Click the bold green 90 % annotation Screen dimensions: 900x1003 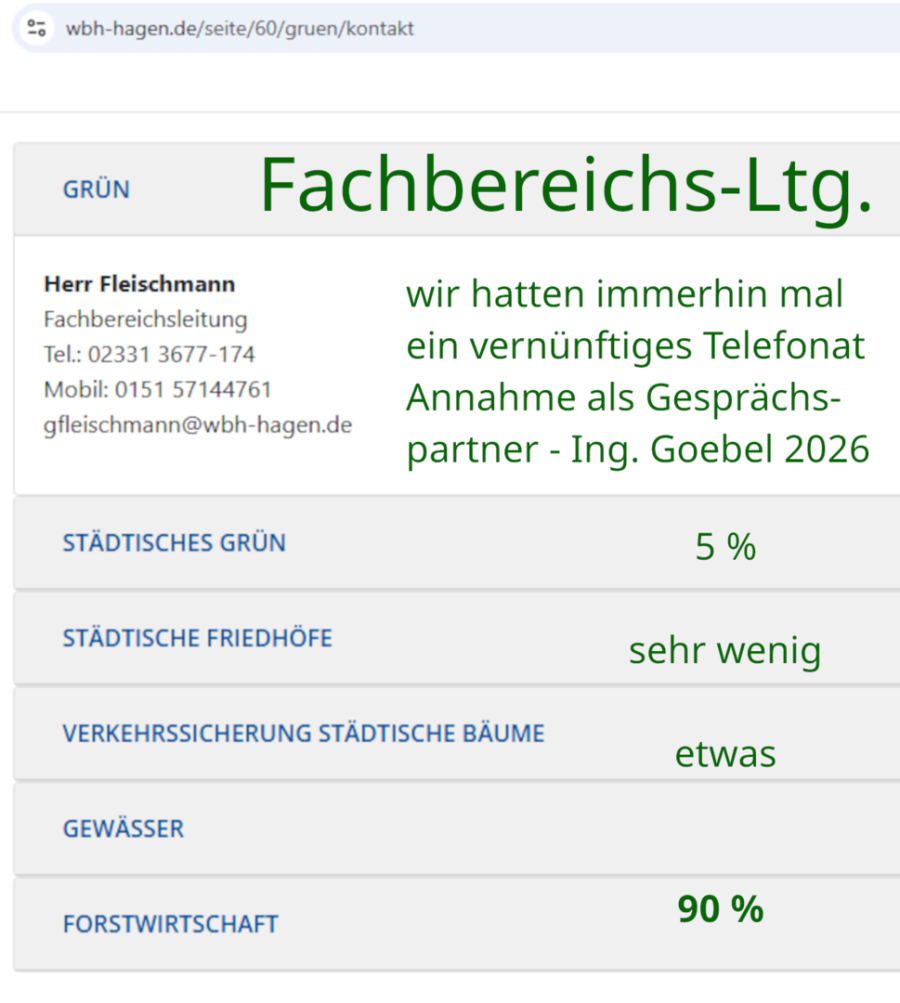click(720, 909)
